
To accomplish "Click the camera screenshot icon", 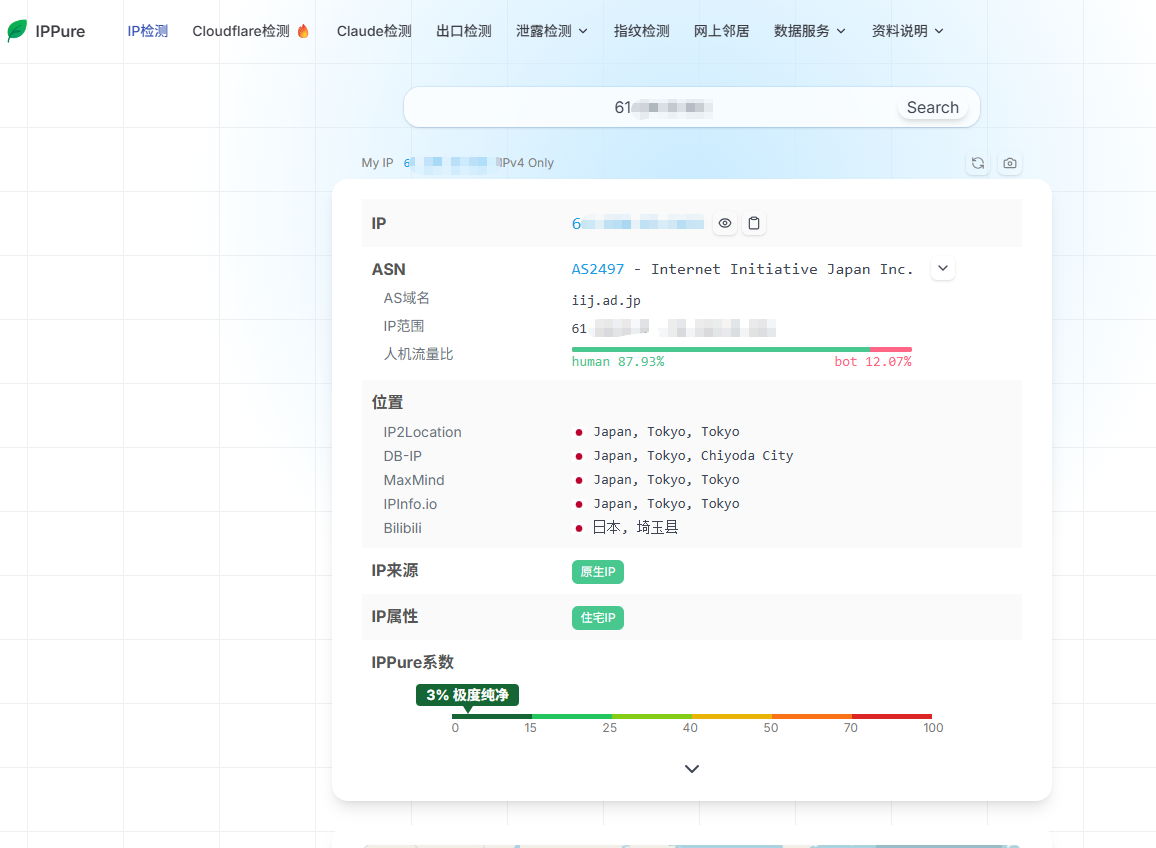I will point(1010,163).
